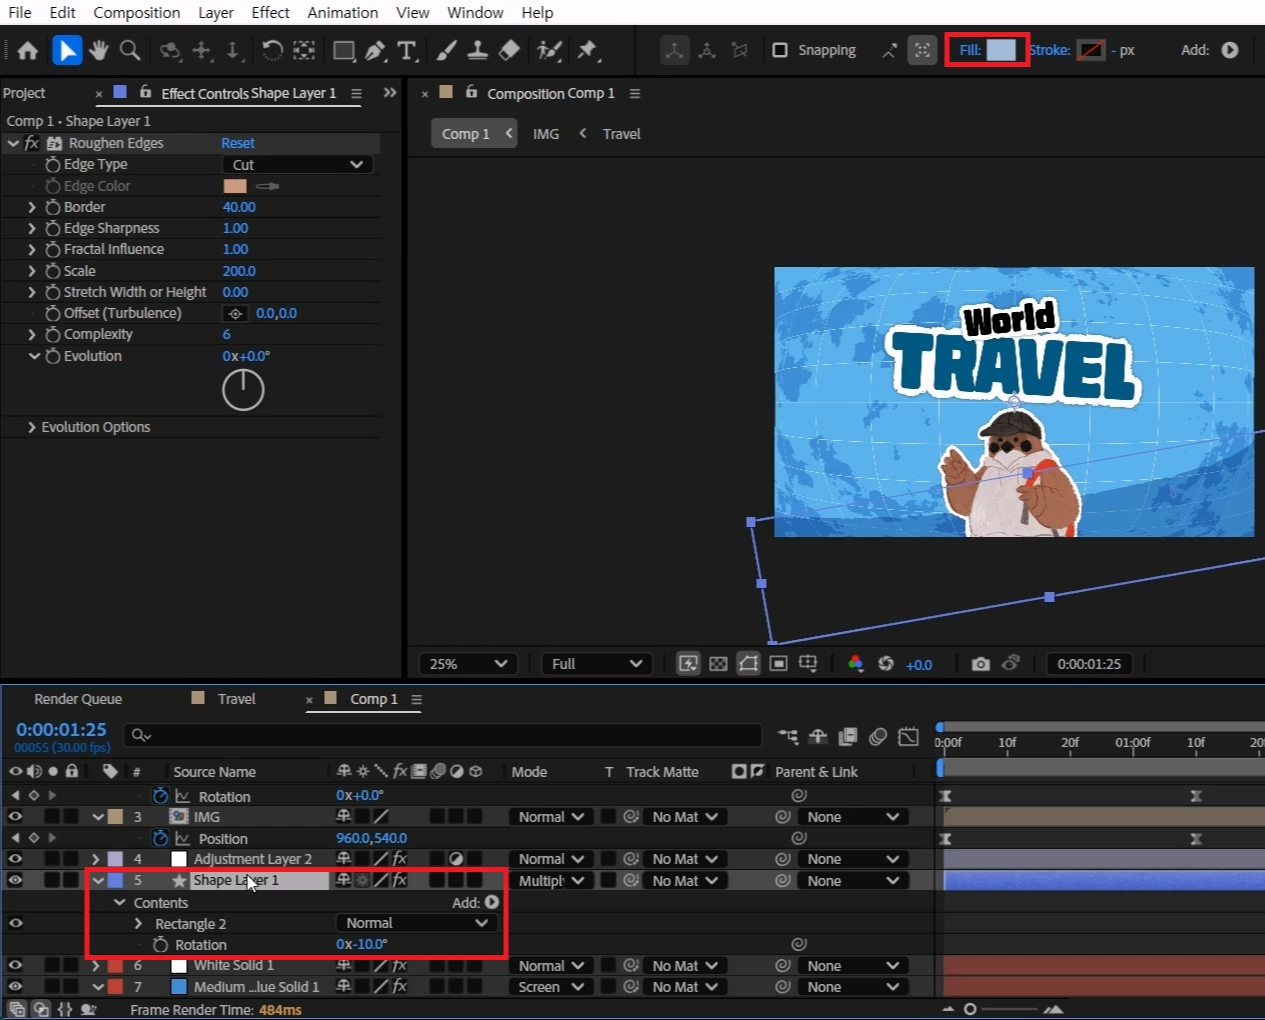Open Full resolution dropdown
This screenshot has width=1265, height=1020.
point(597,664)
